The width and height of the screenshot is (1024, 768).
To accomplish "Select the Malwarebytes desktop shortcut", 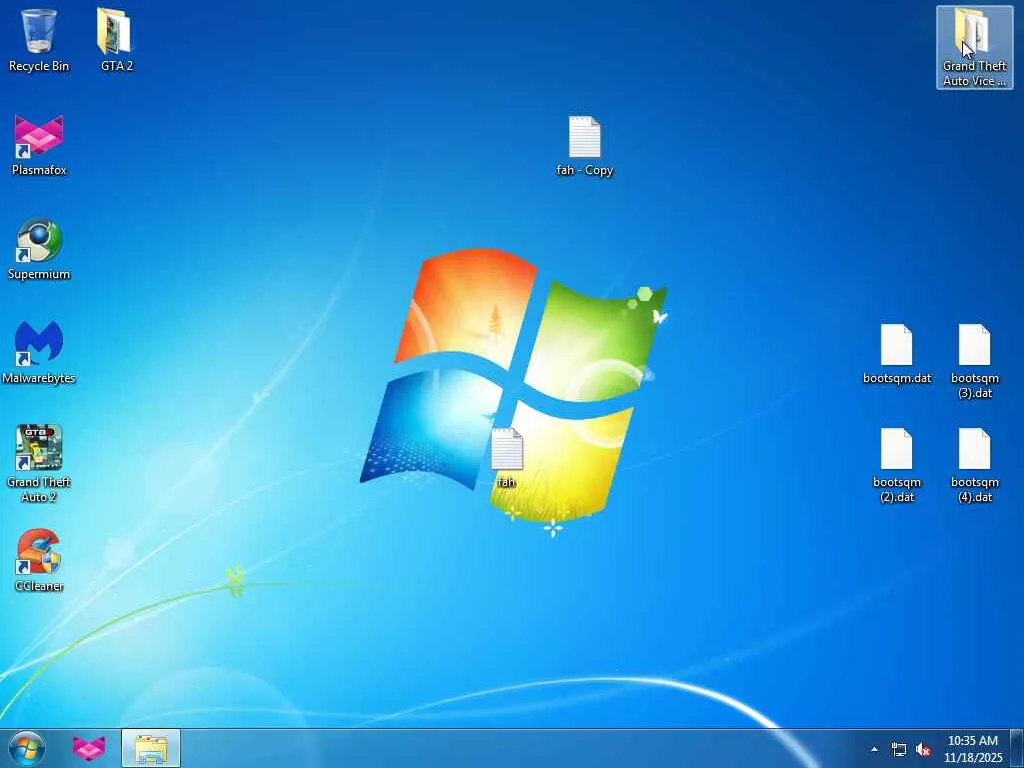I will [x=39, y=353].
